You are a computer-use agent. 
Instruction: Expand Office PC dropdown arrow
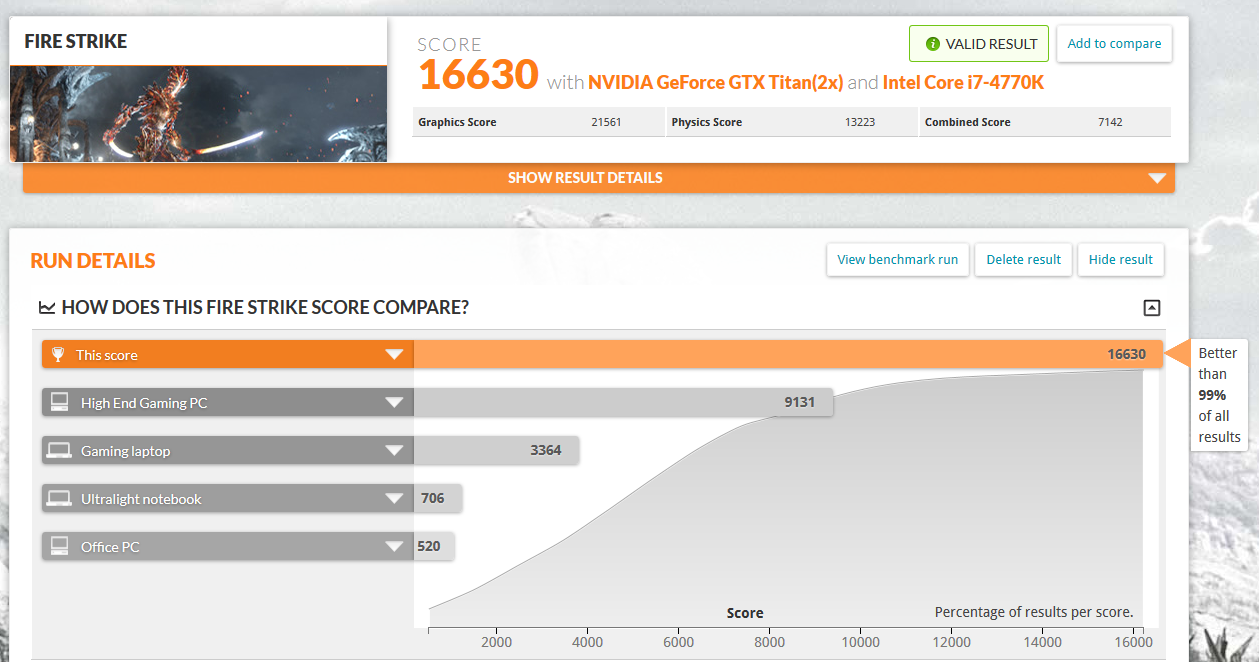tap(394, 547)
